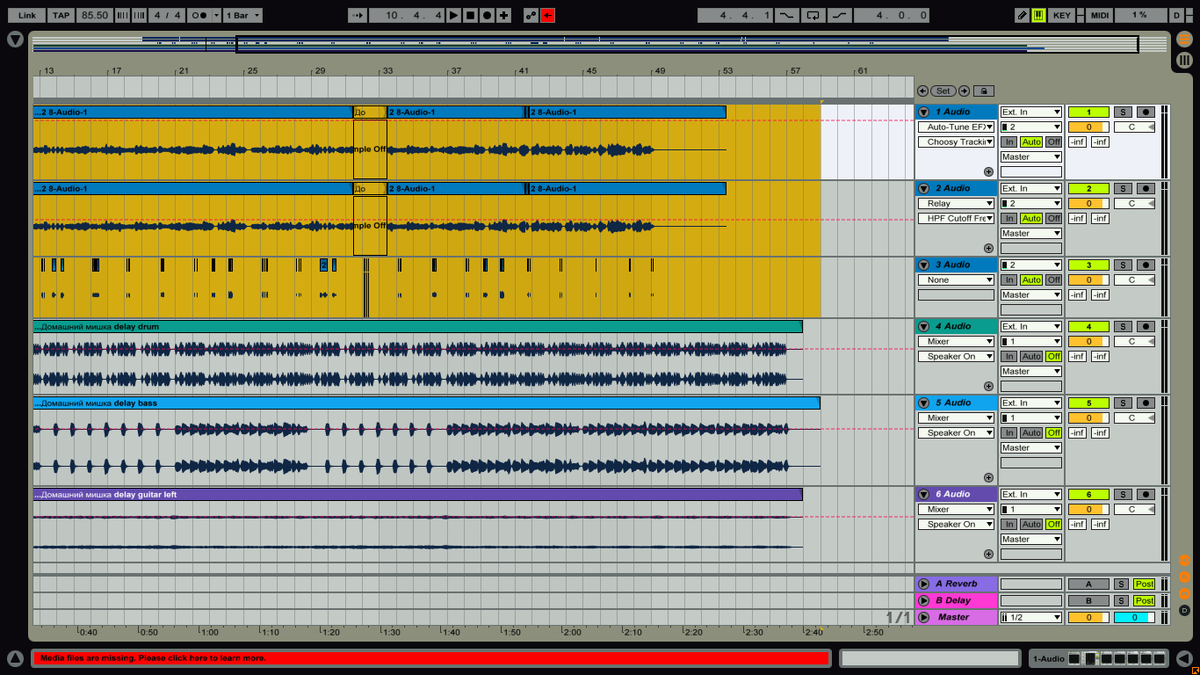Toggle the show Returns R selector
Viewport: 1200px width, 675px height.
click(1184, 577)
